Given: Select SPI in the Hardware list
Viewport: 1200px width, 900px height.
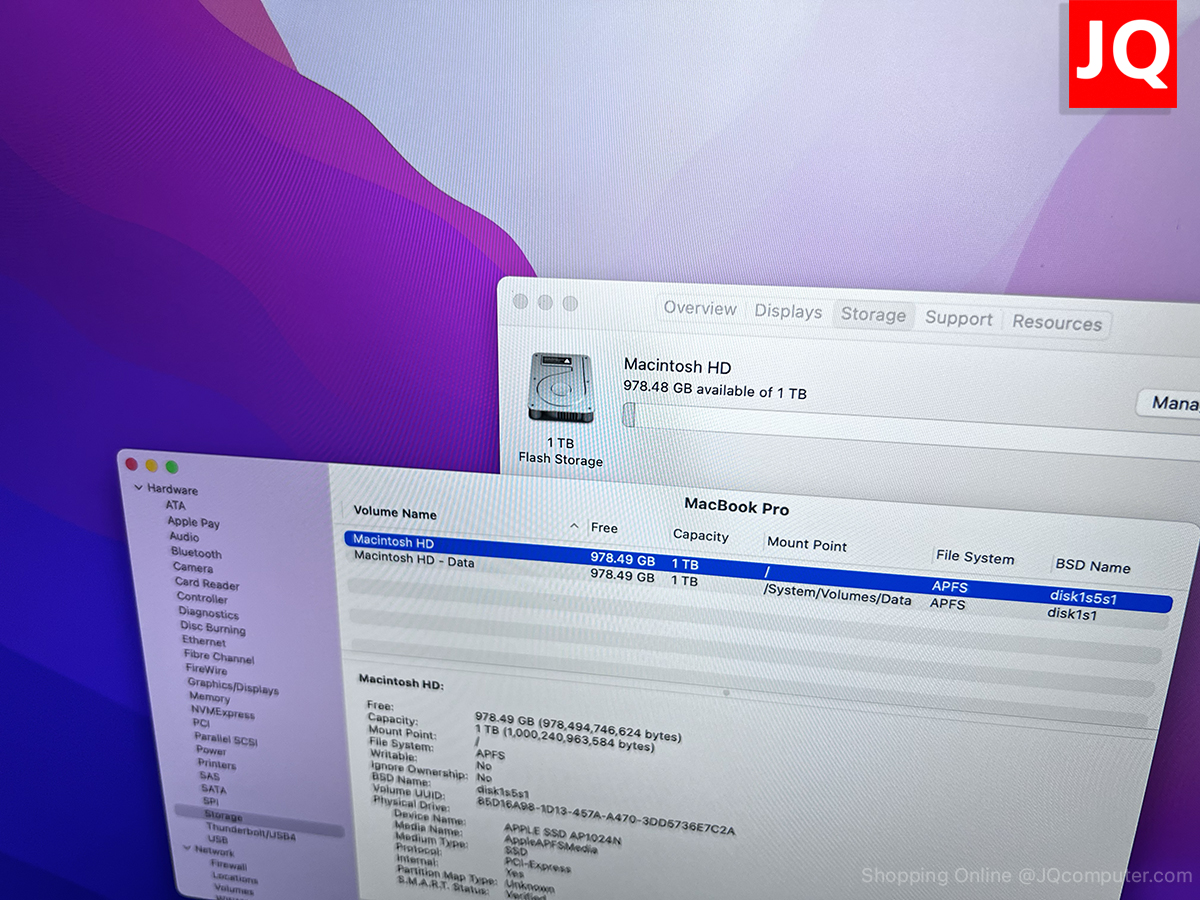Looking at the screenshot, I should point(210,803).
